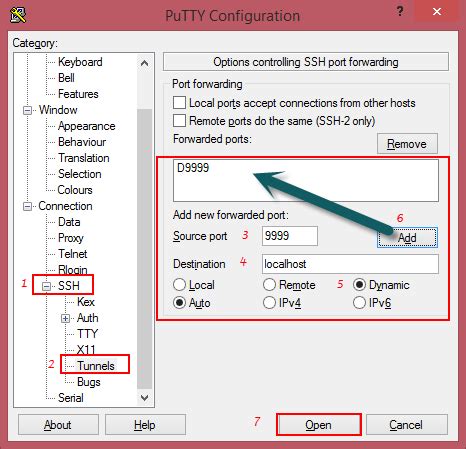Click Open to start the session
Image resolution: width=466 pixels, height=449 pixels.
click(318, 425)
